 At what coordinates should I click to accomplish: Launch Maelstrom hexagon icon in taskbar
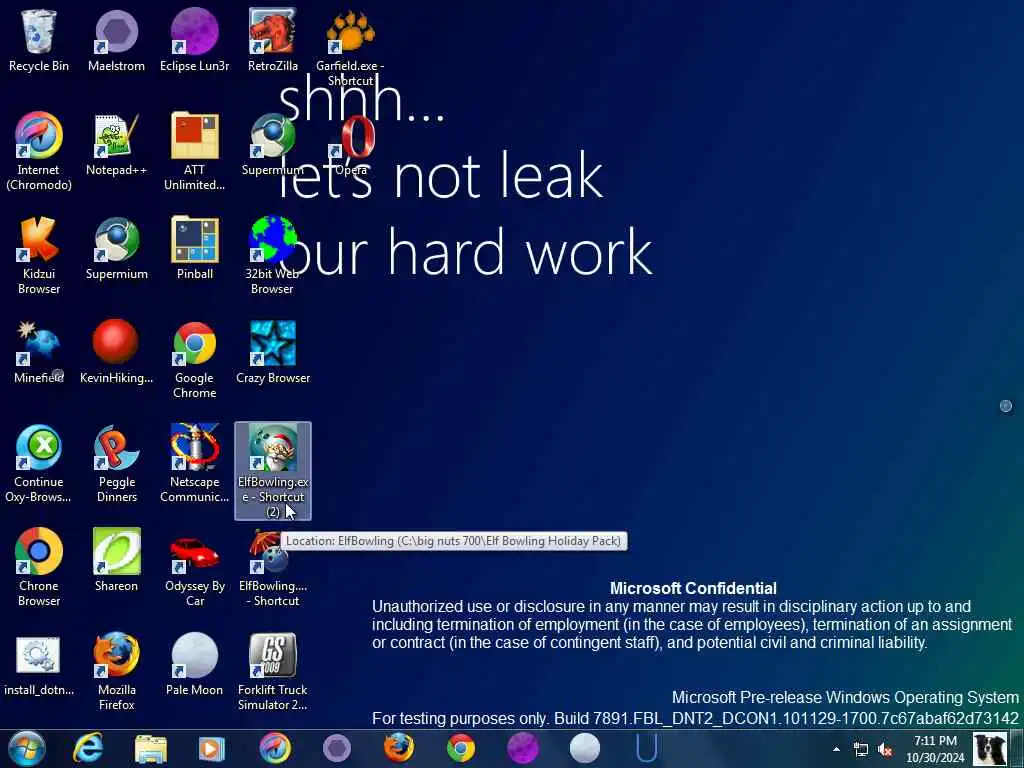tap(337, 748)
